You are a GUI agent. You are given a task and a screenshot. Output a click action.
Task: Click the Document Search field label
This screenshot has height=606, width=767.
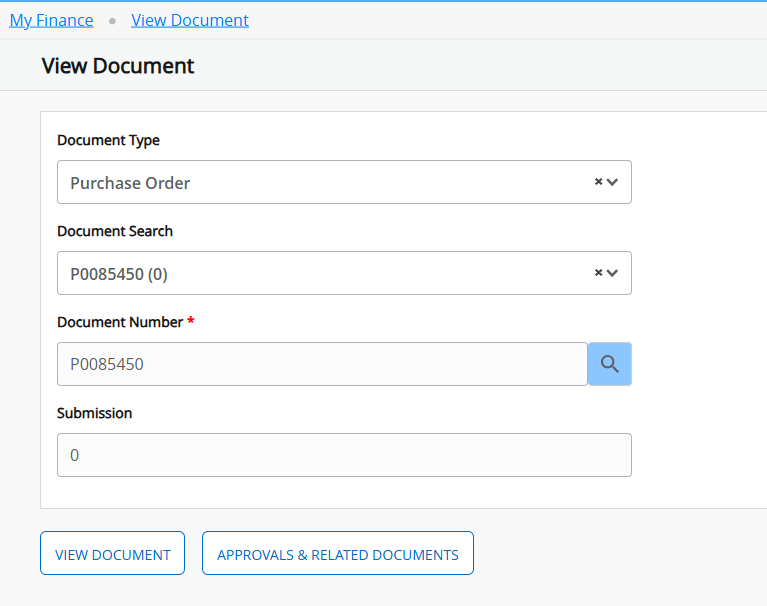coord(115,231)
